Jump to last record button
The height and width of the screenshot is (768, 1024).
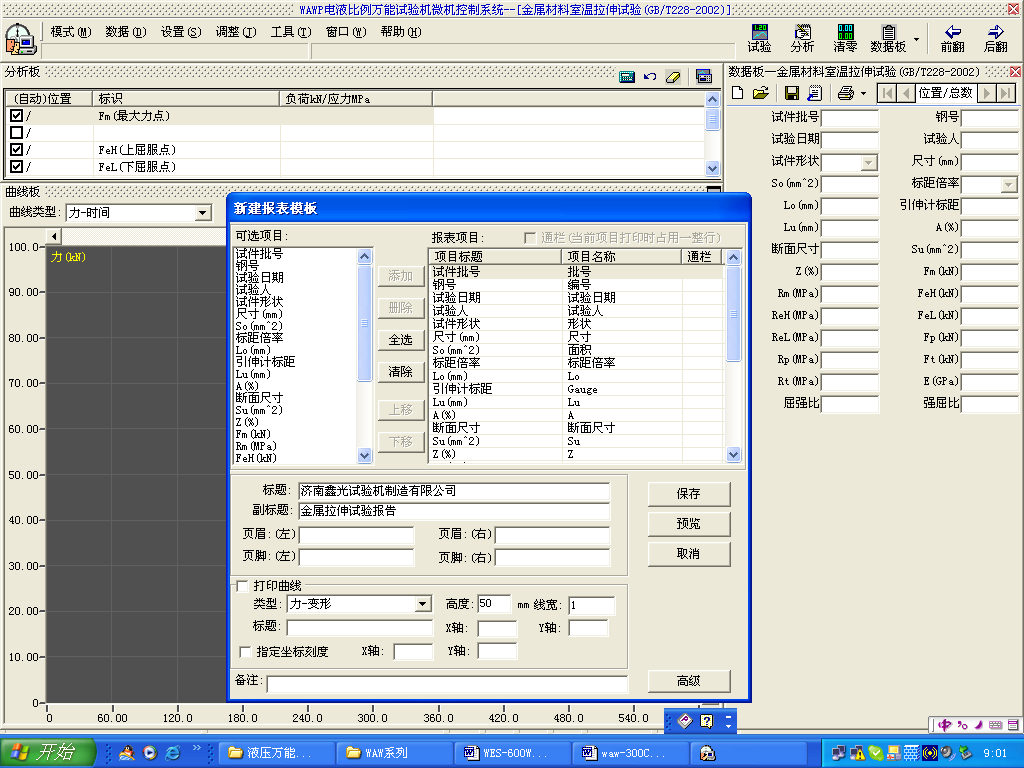[1006, 93]
